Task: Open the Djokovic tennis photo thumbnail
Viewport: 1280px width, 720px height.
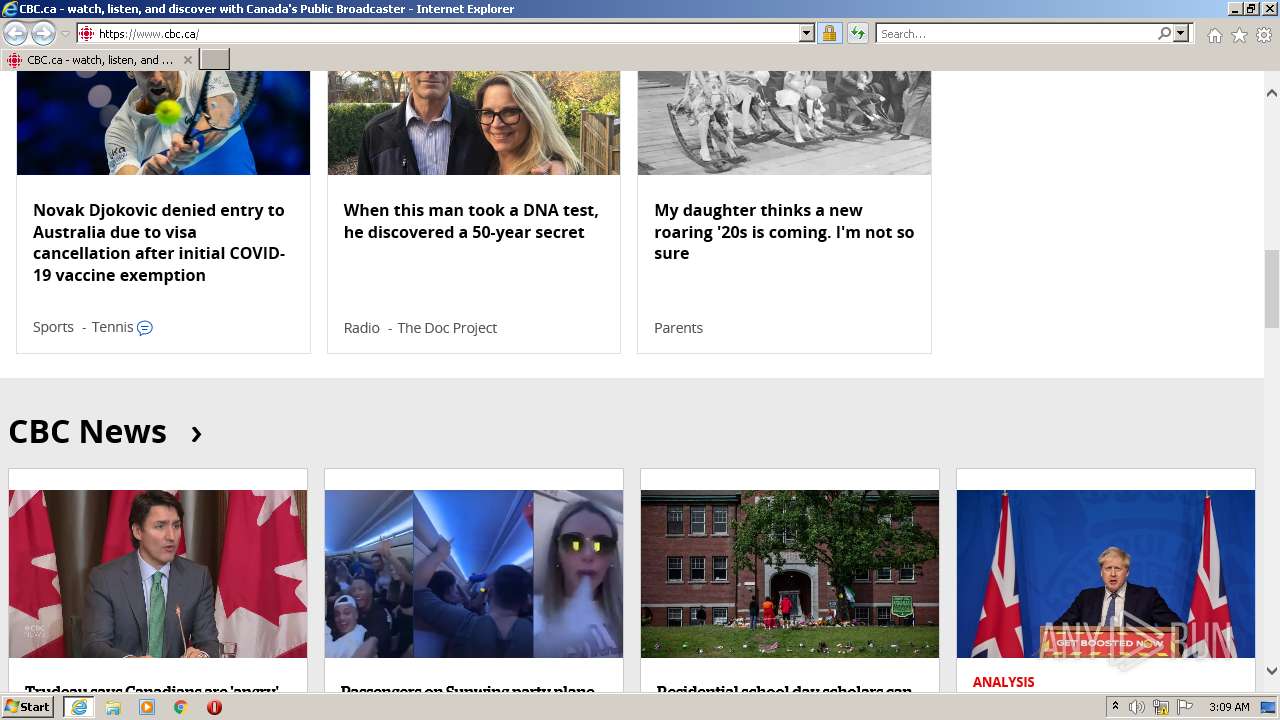Action: tap(163, 123)
